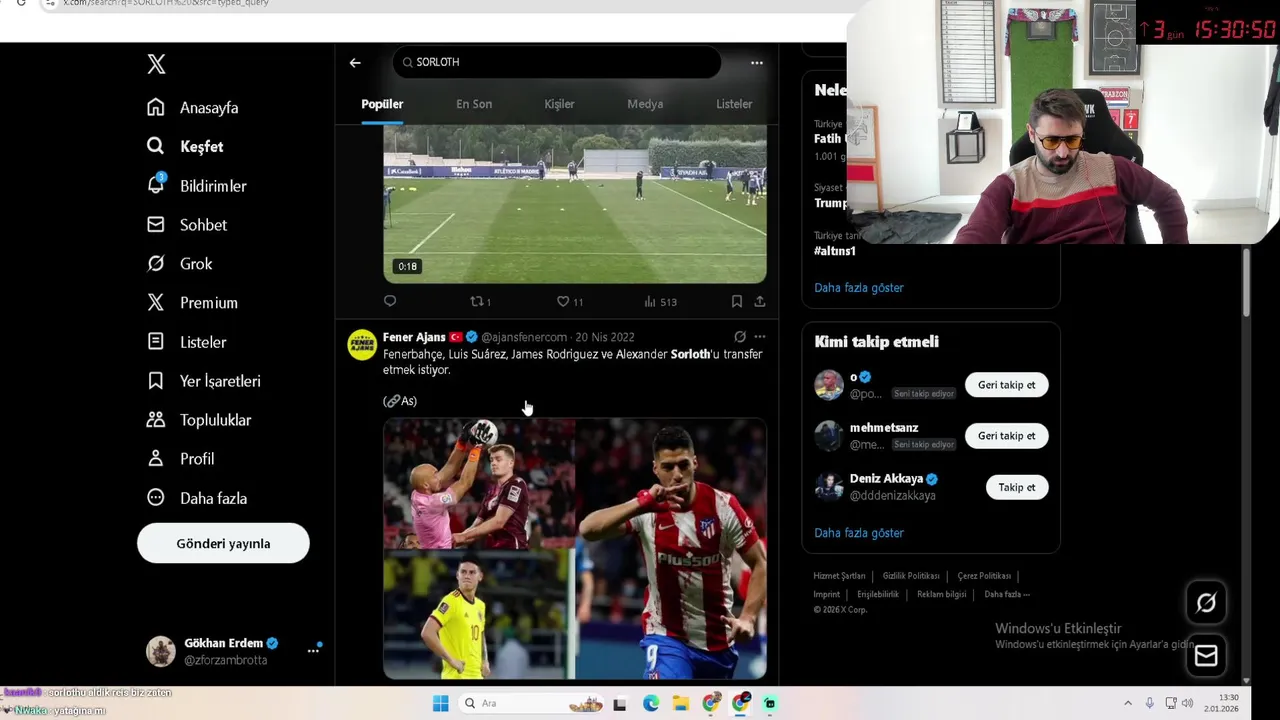Click the SORLOTH search field

coord(556,62)
